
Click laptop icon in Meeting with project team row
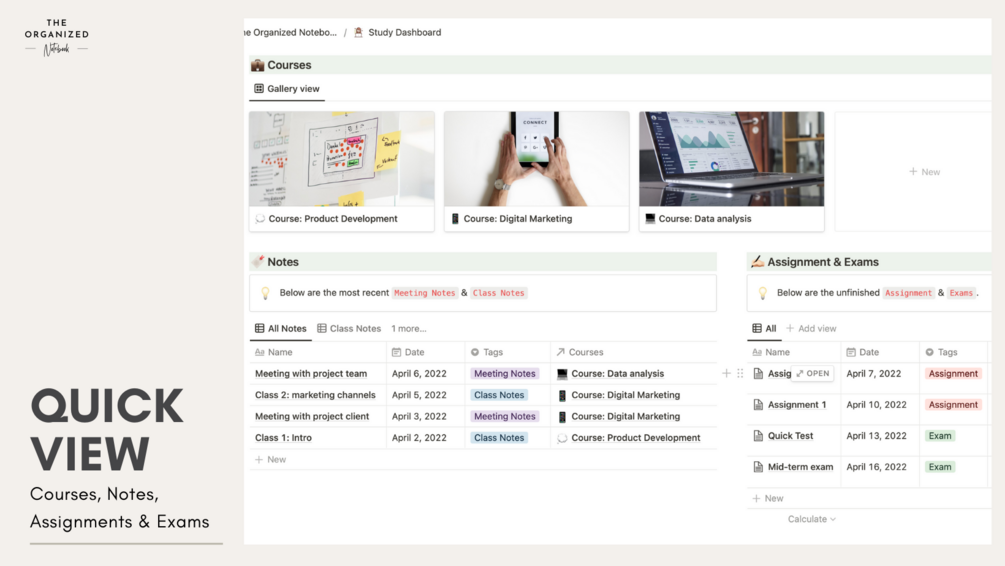point(562,374)
